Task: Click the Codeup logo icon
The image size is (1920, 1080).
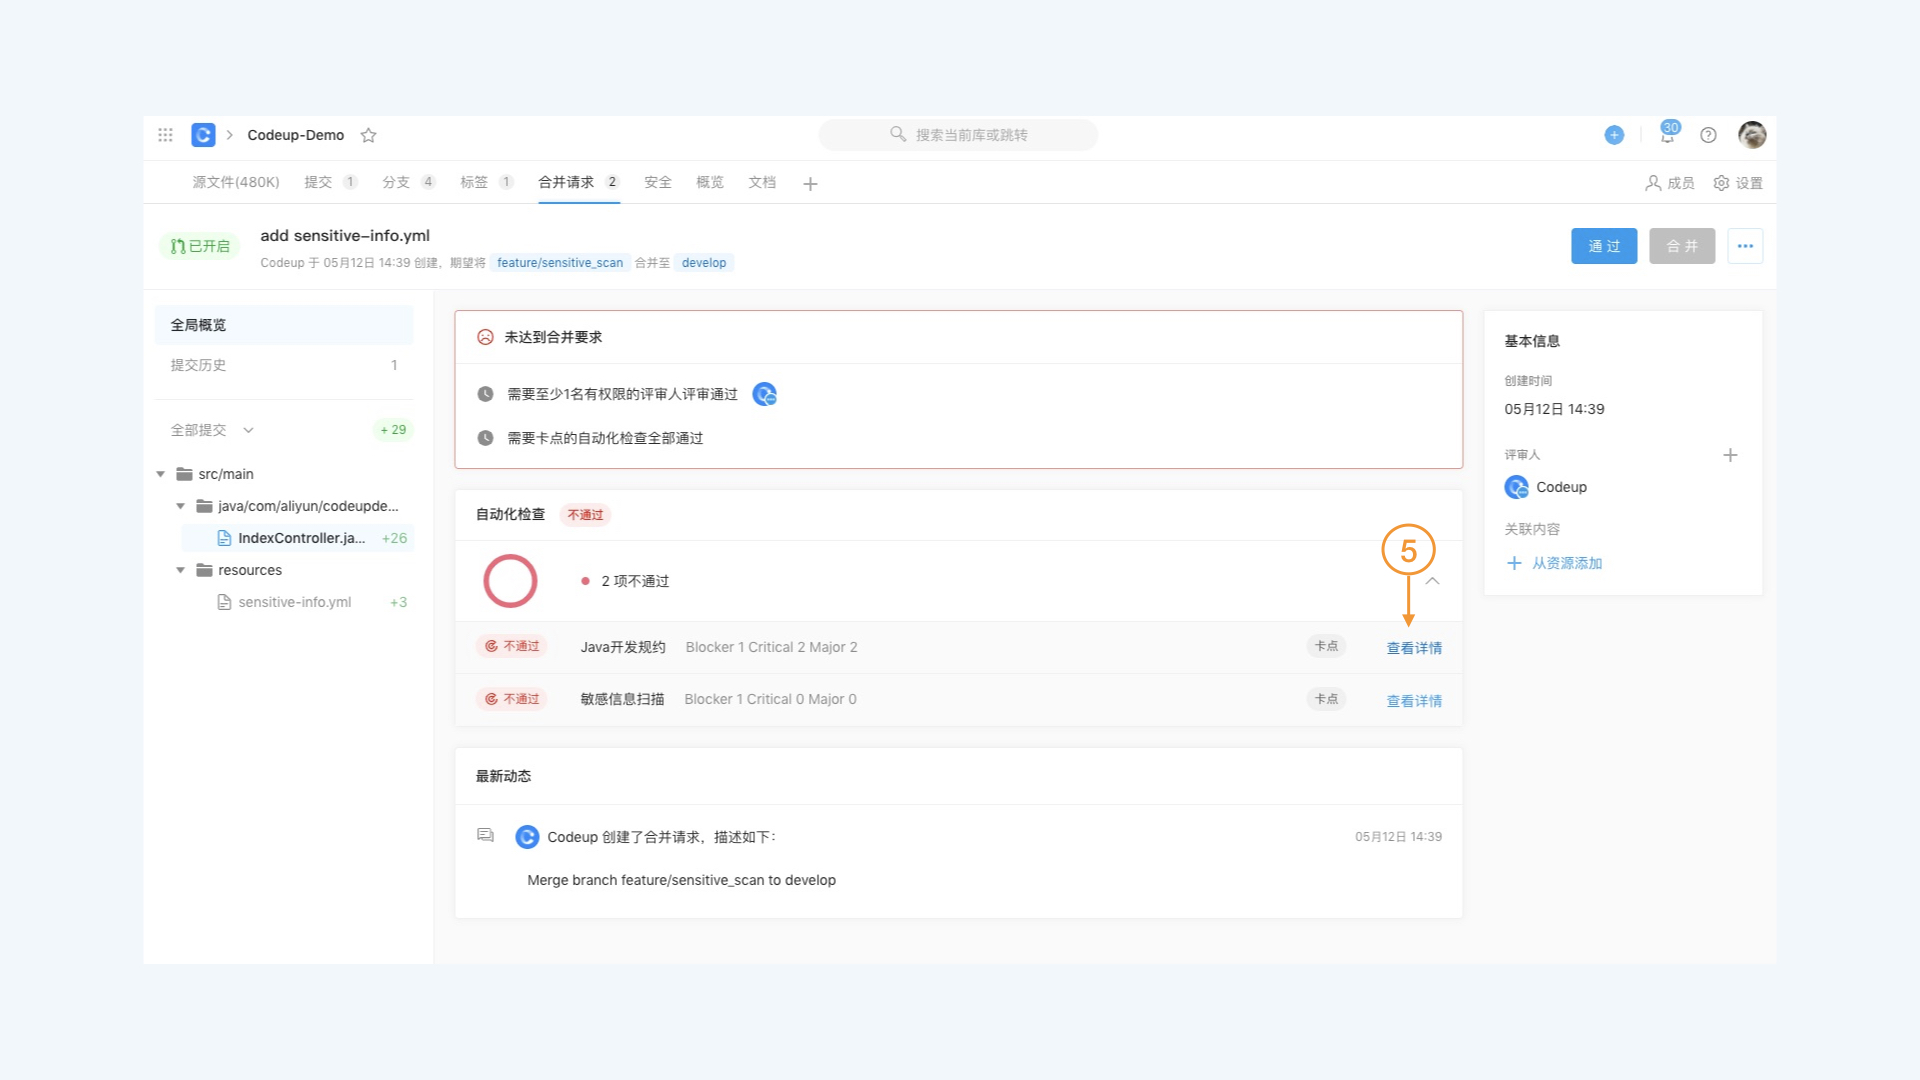Action: 203,135
